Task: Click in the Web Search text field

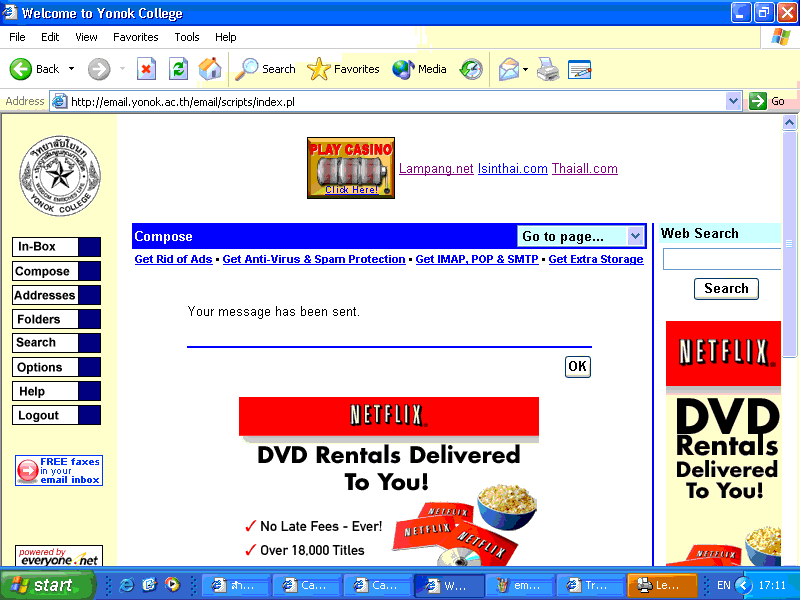Action: click(x=721, y=260)
